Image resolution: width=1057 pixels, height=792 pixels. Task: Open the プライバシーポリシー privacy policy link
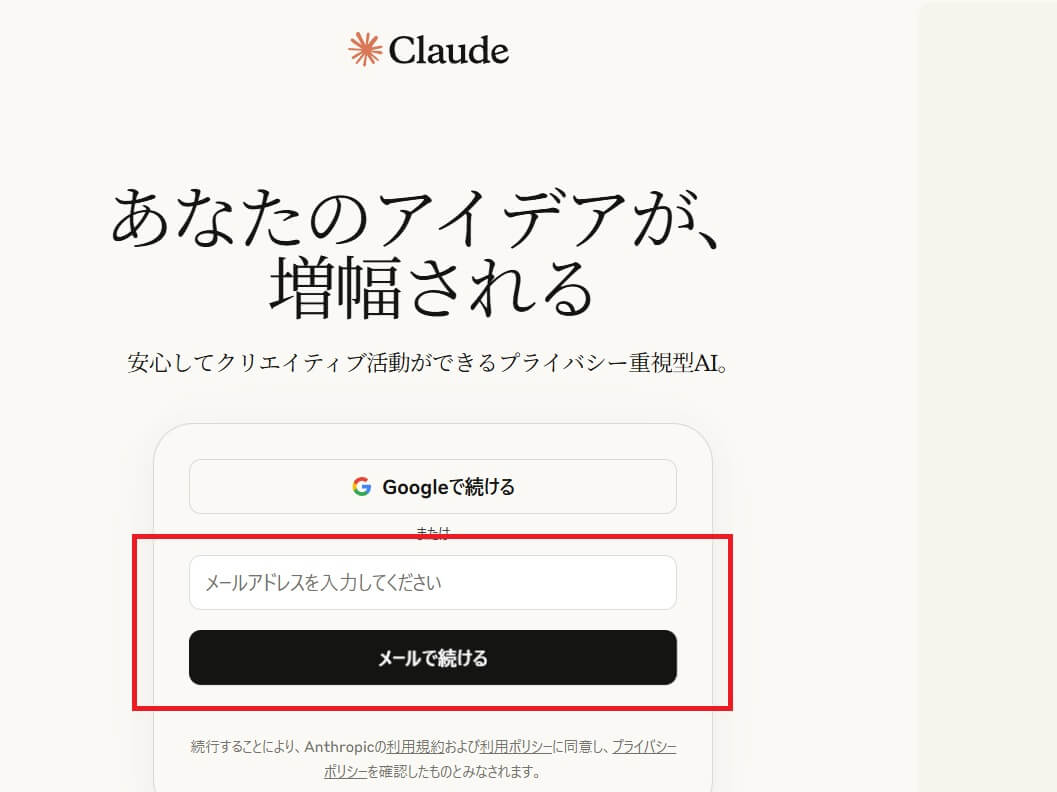[644, 747]
